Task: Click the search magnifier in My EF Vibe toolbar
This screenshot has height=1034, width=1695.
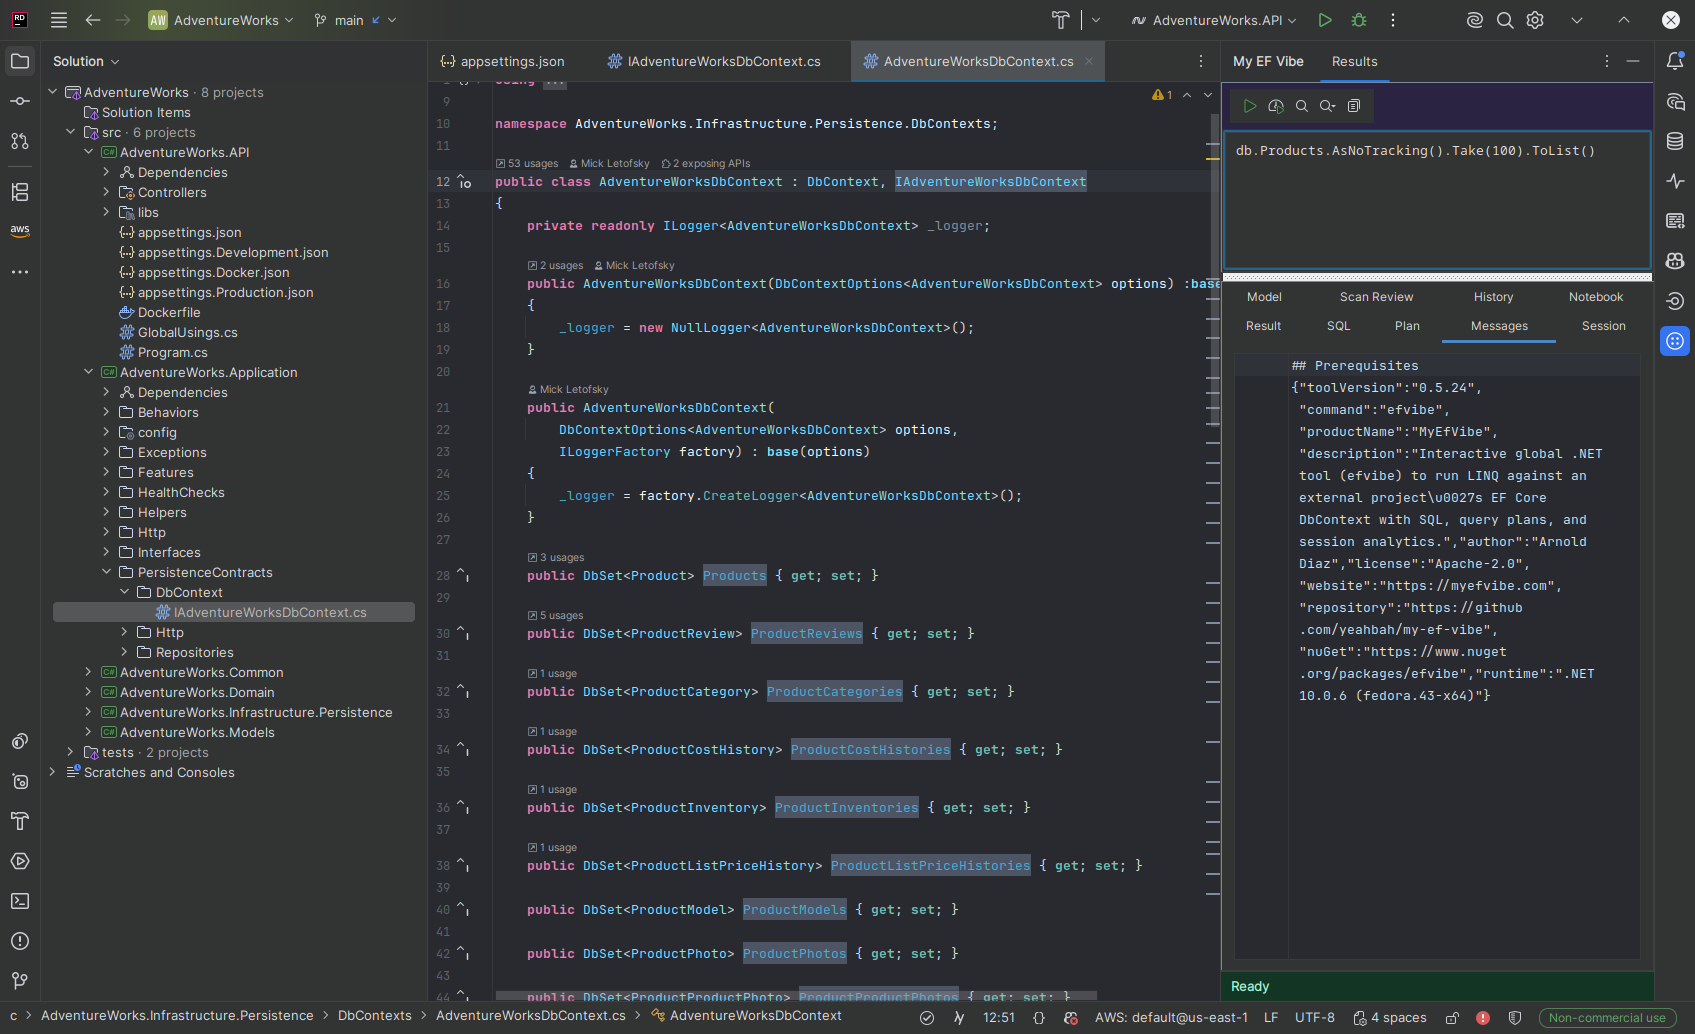Action: point(1302,106)
